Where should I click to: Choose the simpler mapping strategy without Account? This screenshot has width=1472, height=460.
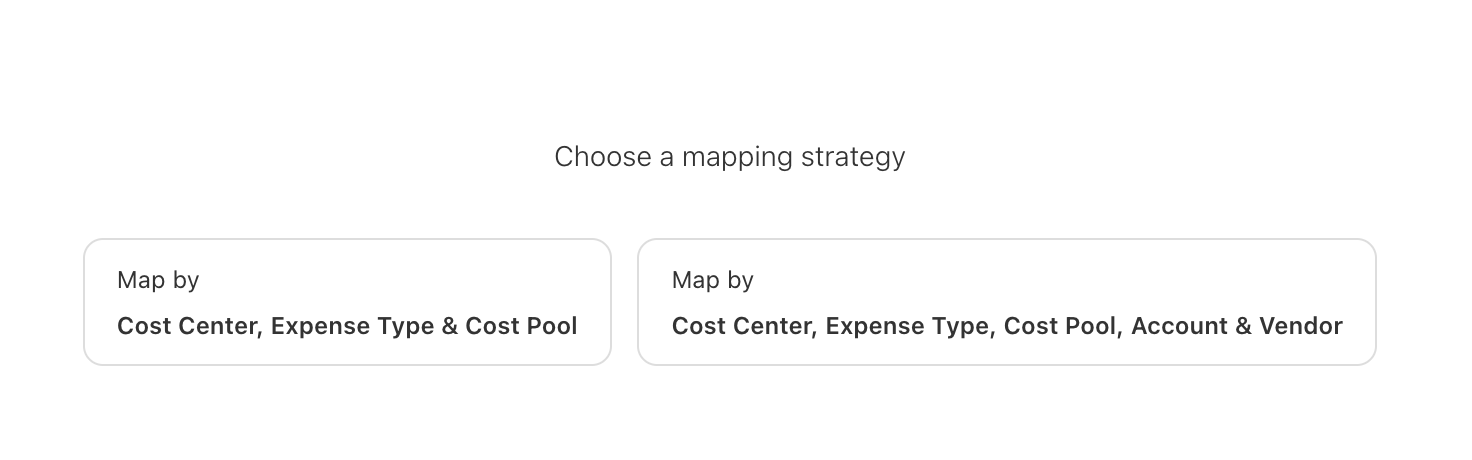click(347, 302)
